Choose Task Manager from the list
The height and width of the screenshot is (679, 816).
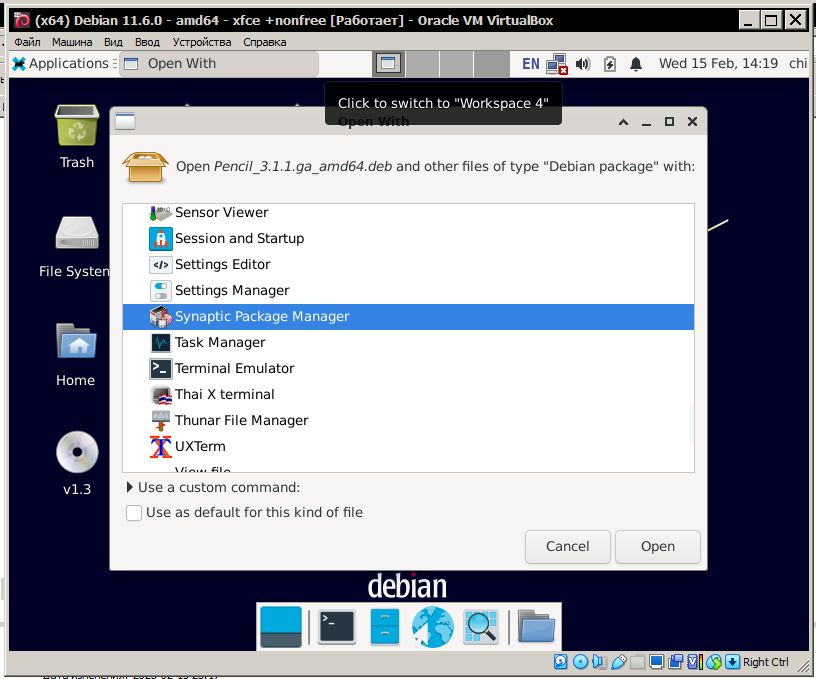409,343
